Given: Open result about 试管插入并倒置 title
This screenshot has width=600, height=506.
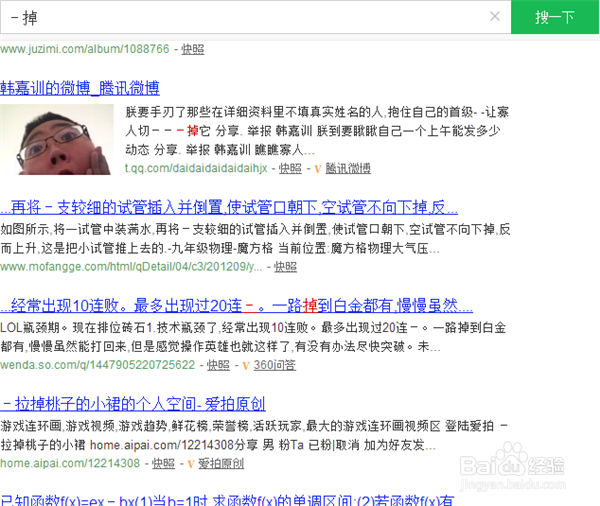Looking at the screenshot, I should 229,207.
